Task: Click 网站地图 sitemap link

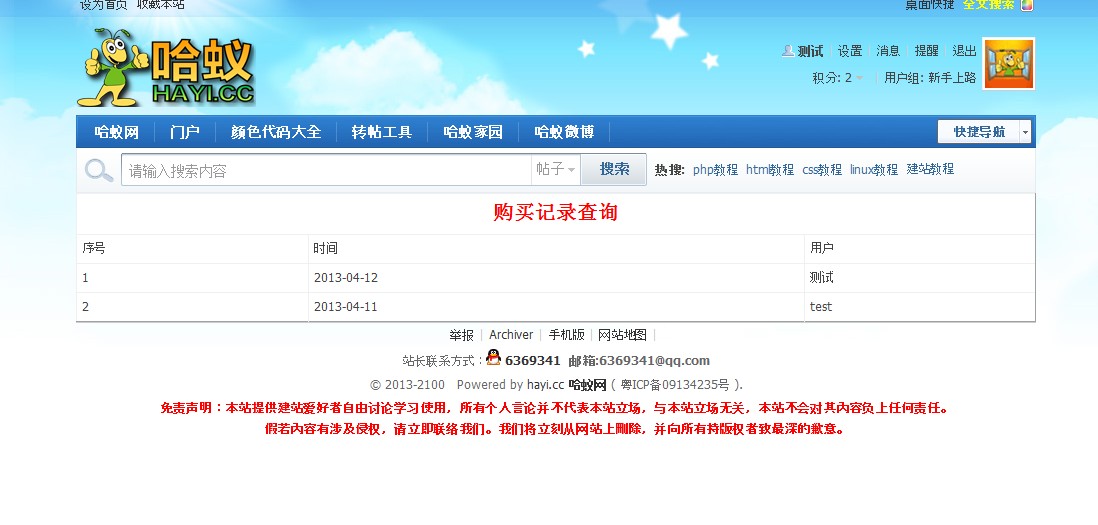Action: click(x=623, y=335)
